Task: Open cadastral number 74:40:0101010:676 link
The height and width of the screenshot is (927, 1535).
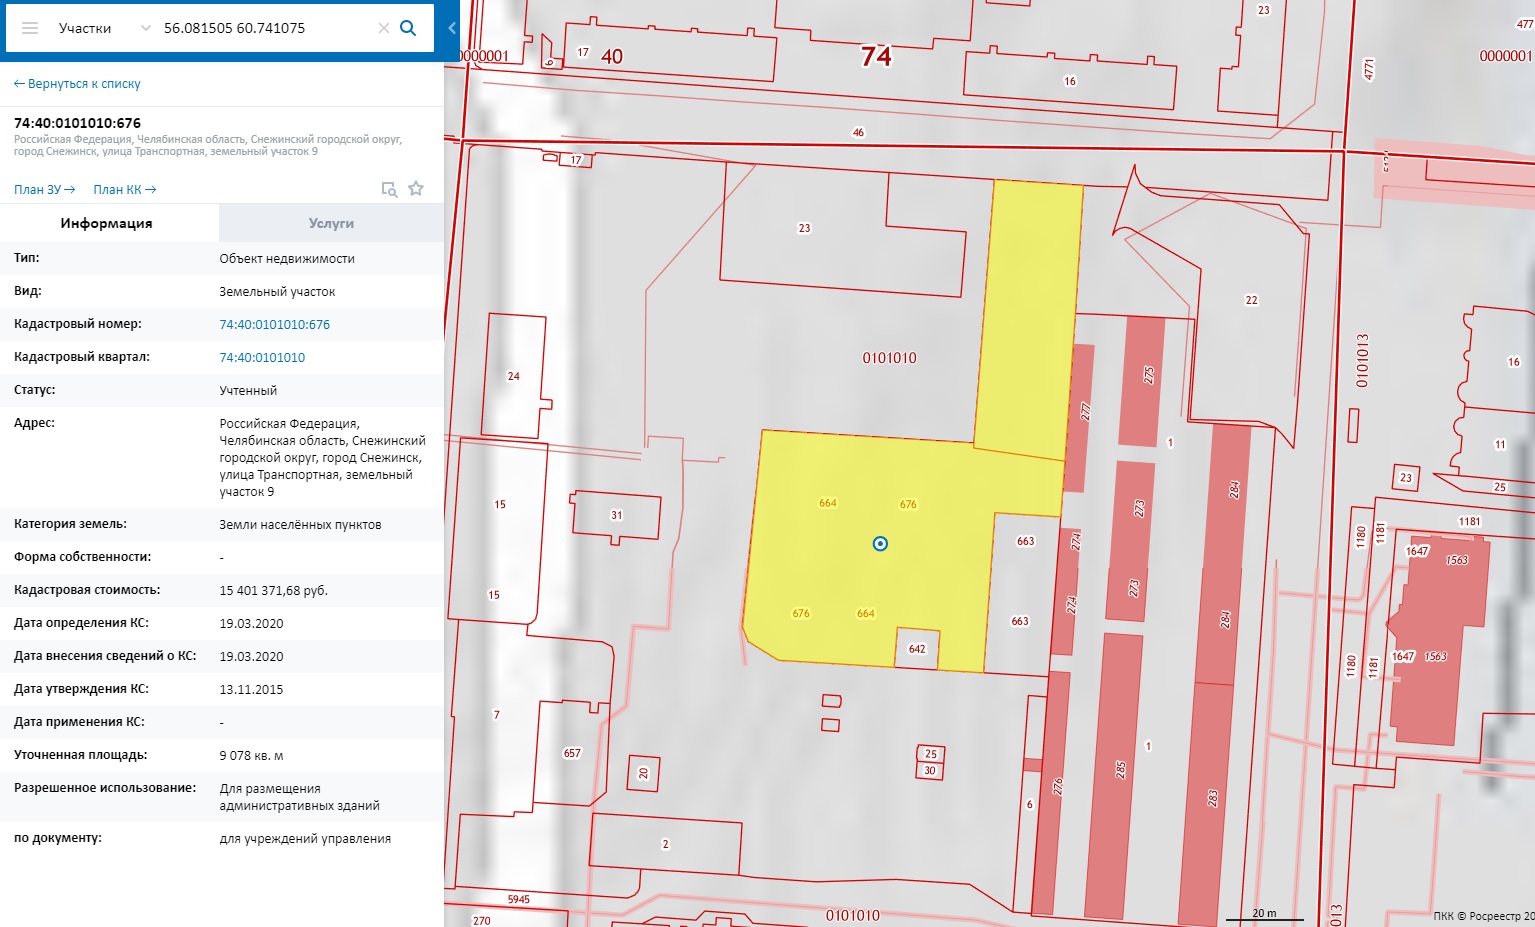Action: coord(274,324)
